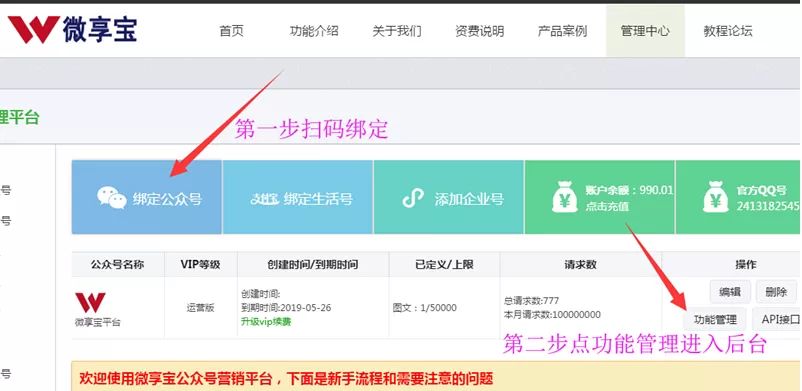
Task: Click money bag icon beside 账户余额
Action: 565,198
